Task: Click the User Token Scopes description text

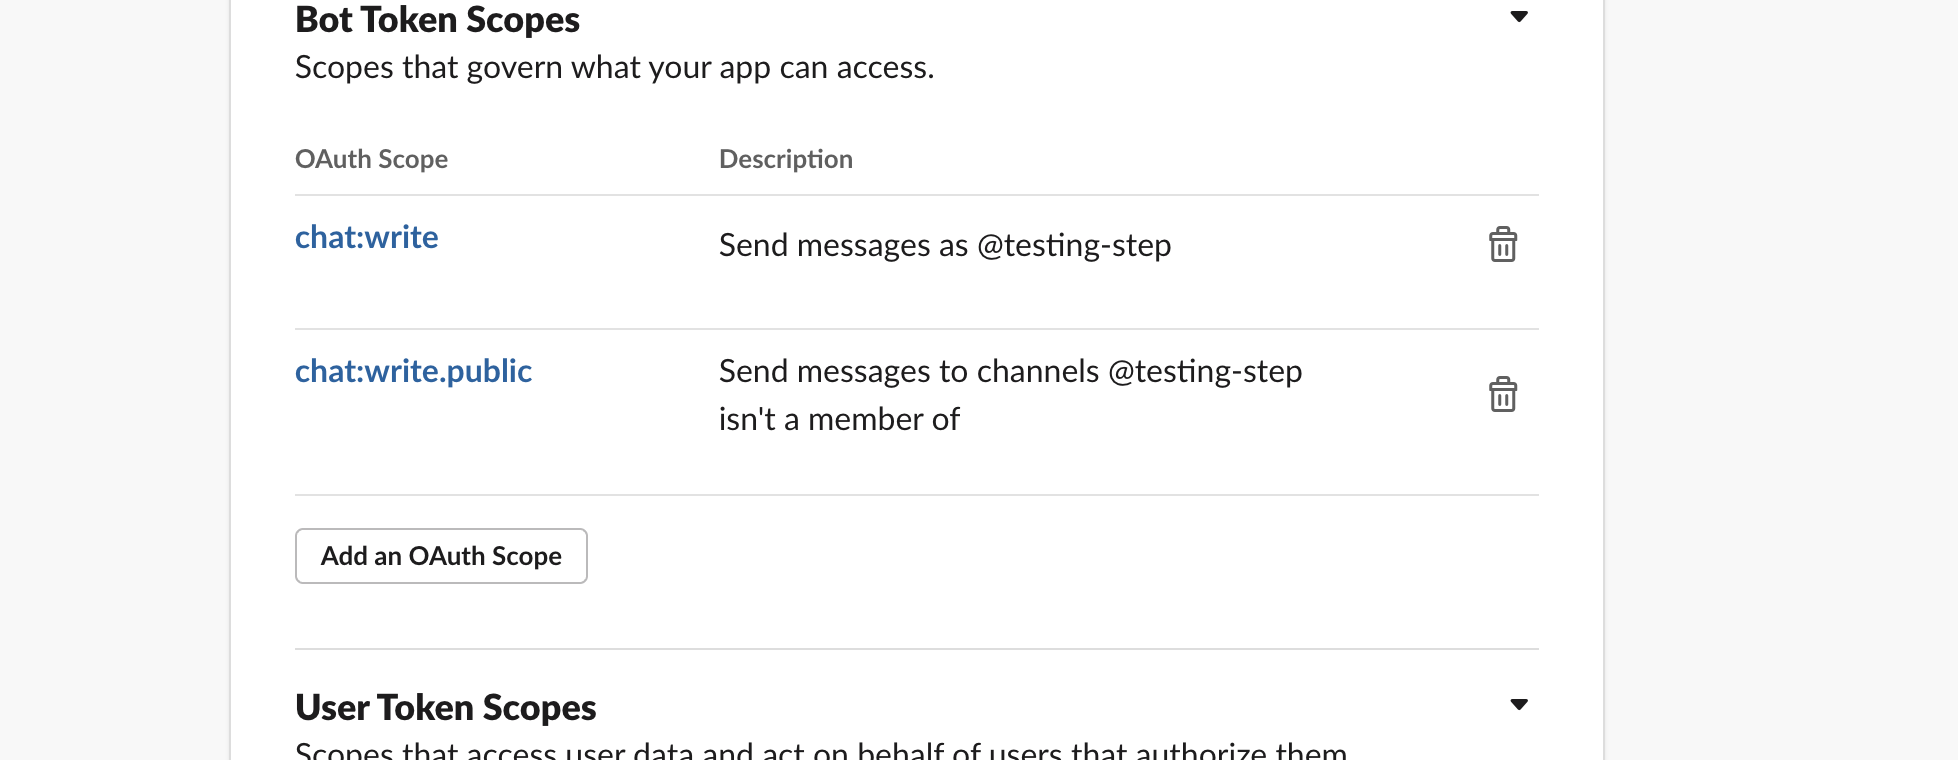Action: pos(820,750)
